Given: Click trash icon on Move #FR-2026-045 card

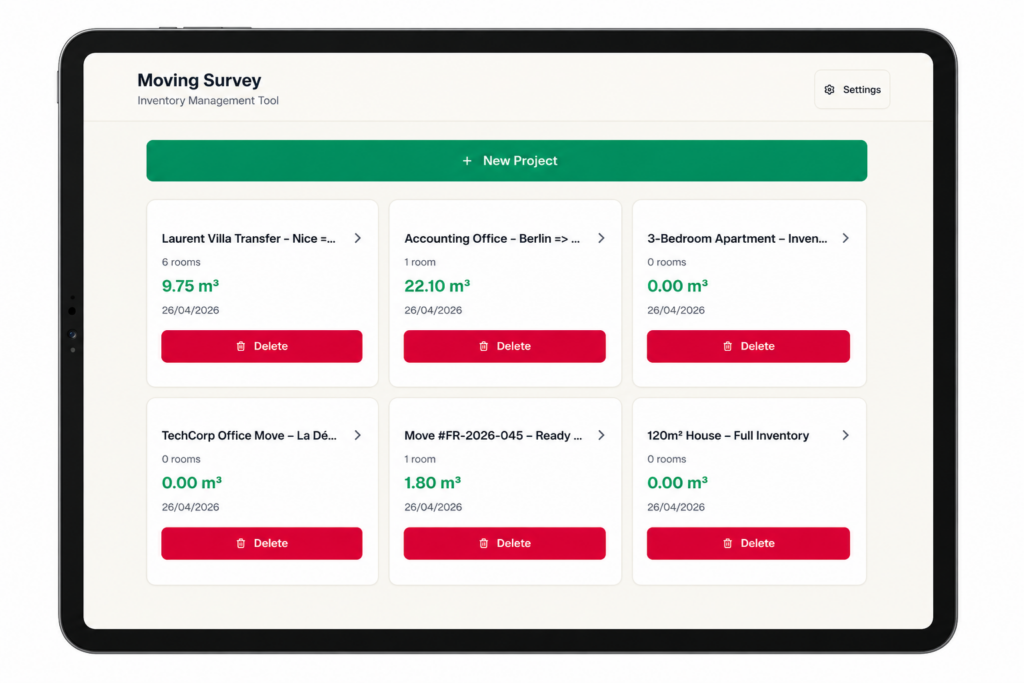Looking at the screenshot, I should click(x=483, y=544).
